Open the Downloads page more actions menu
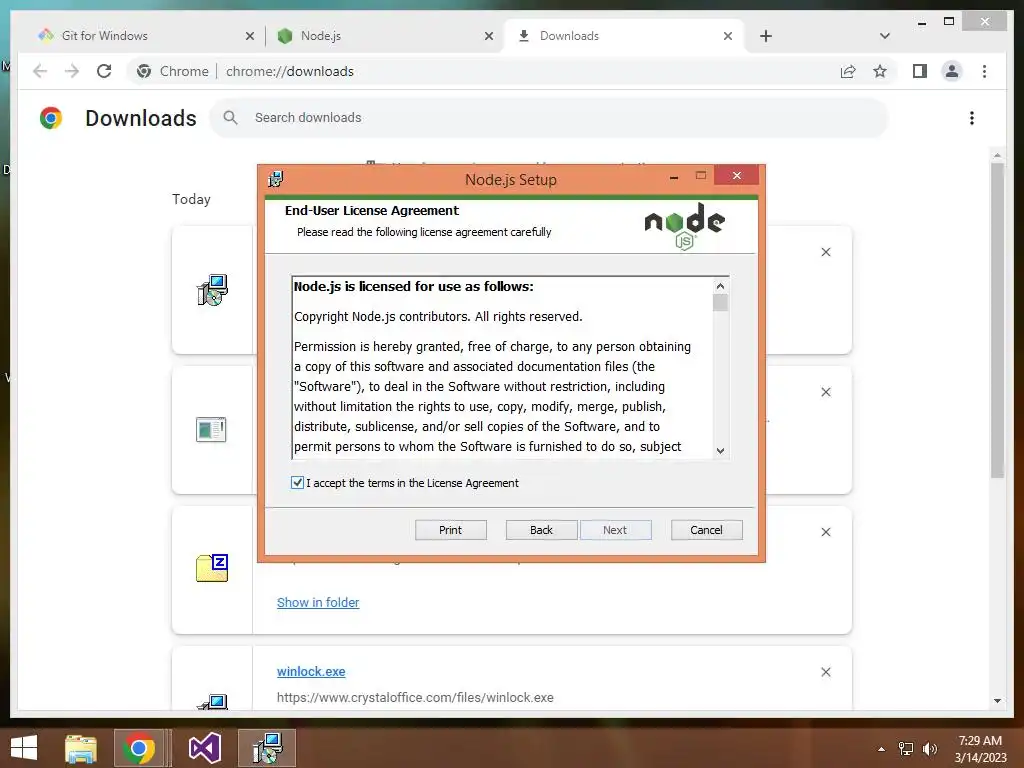The image size is (1024, 768). tap(972, 118)
